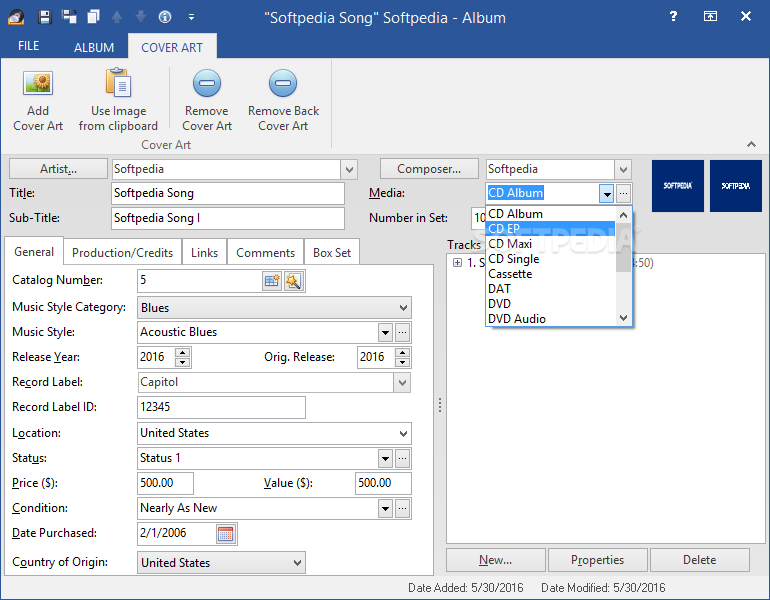
Task: Open the Comments tab
Action: pos(265,253)
